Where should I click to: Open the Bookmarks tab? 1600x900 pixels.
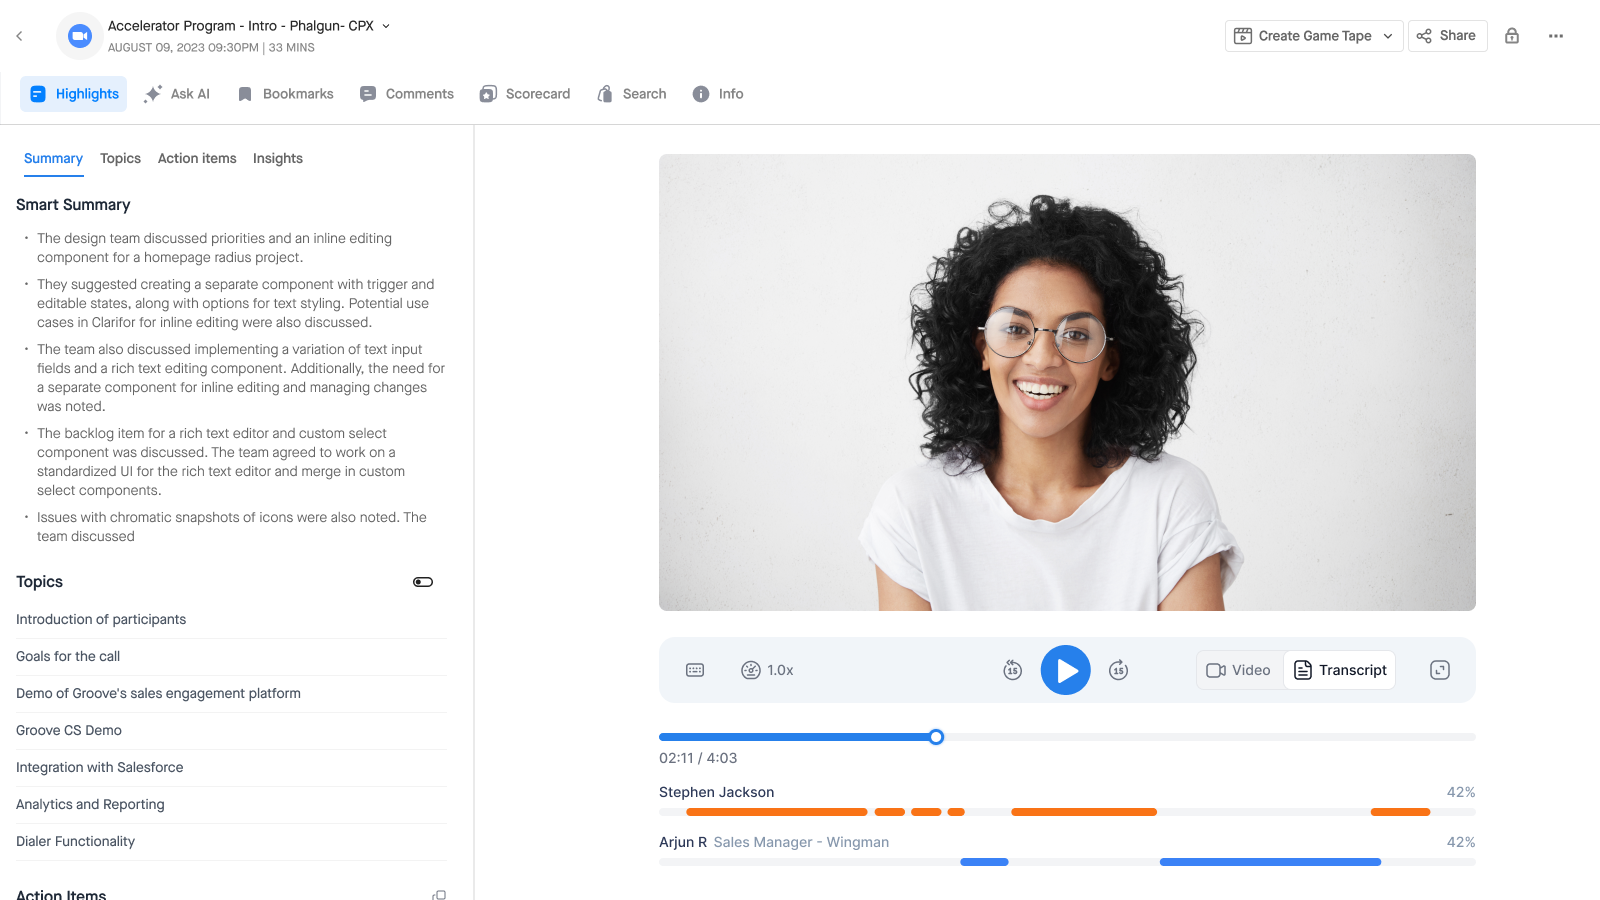tap(285, 94)
